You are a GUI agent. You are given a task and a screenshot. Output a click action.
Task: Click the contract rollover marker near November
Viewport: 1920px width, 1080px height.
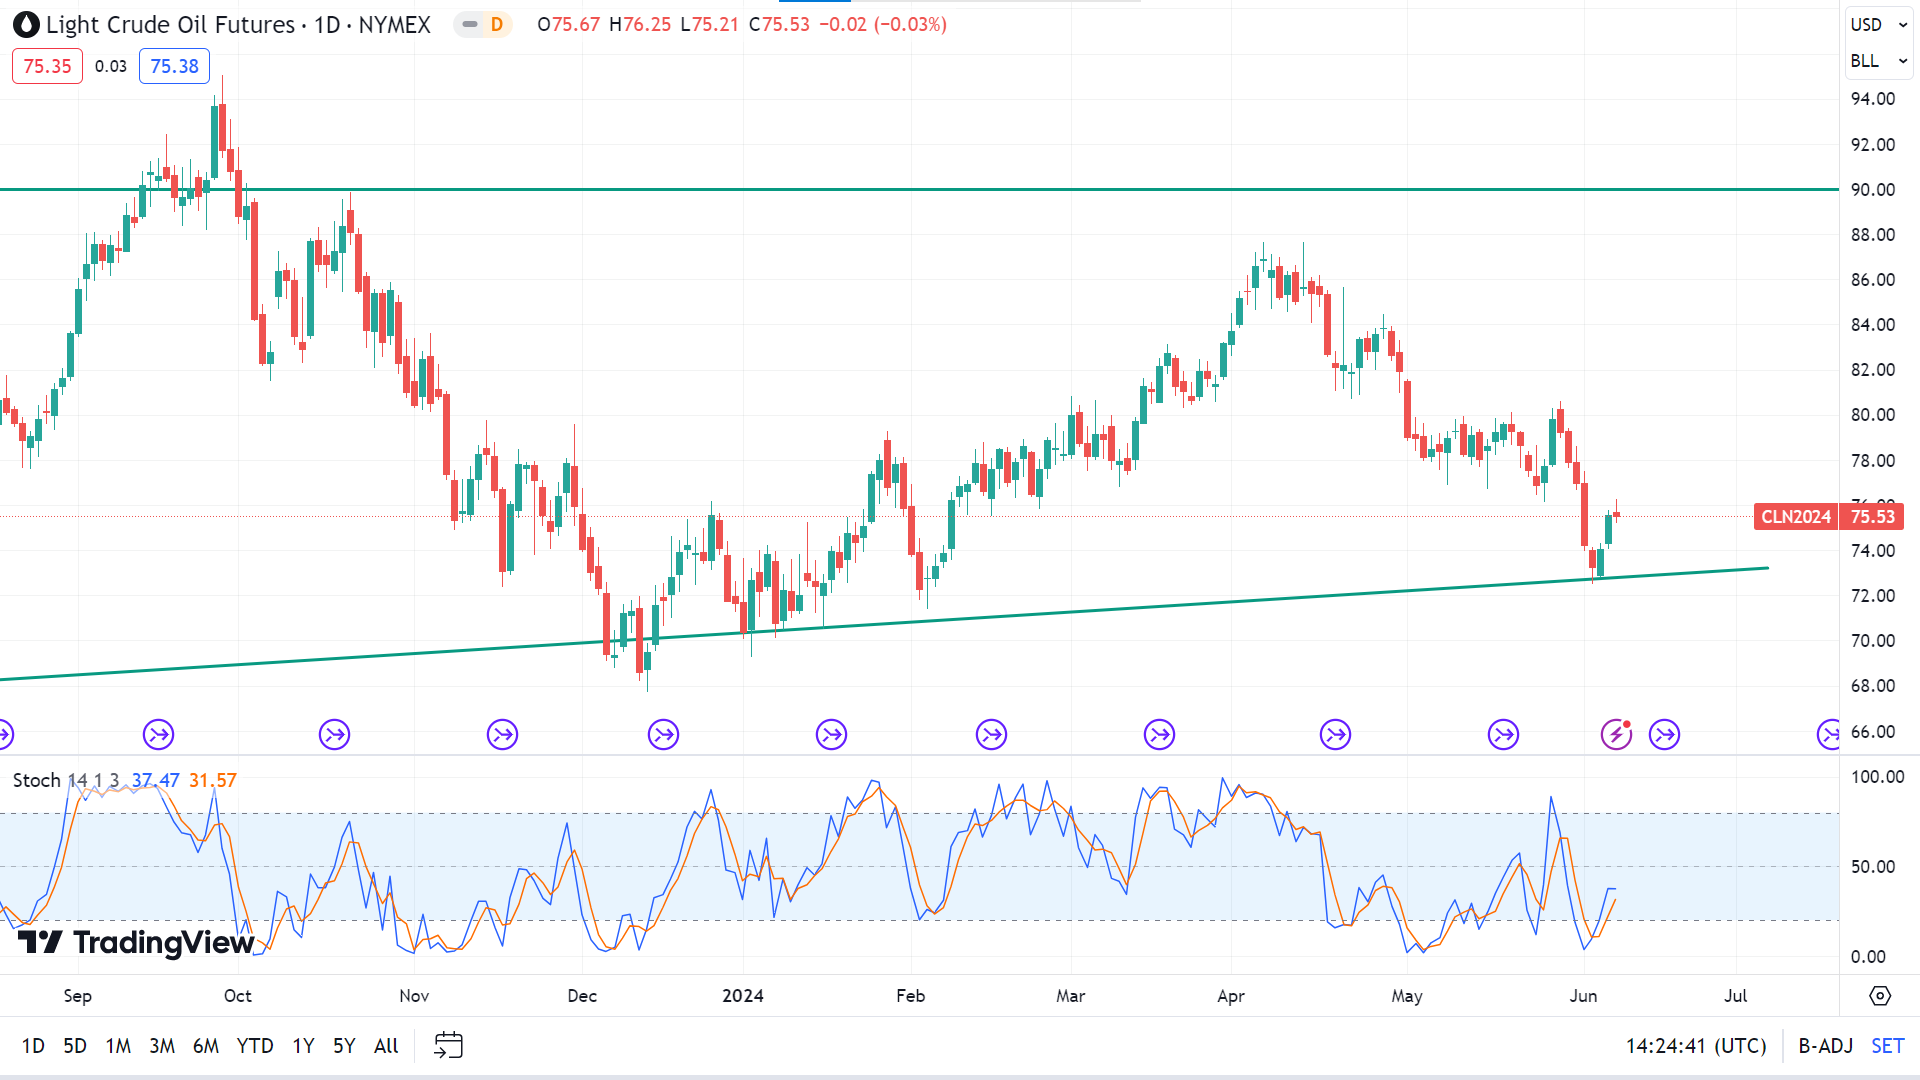pos(503,735)
